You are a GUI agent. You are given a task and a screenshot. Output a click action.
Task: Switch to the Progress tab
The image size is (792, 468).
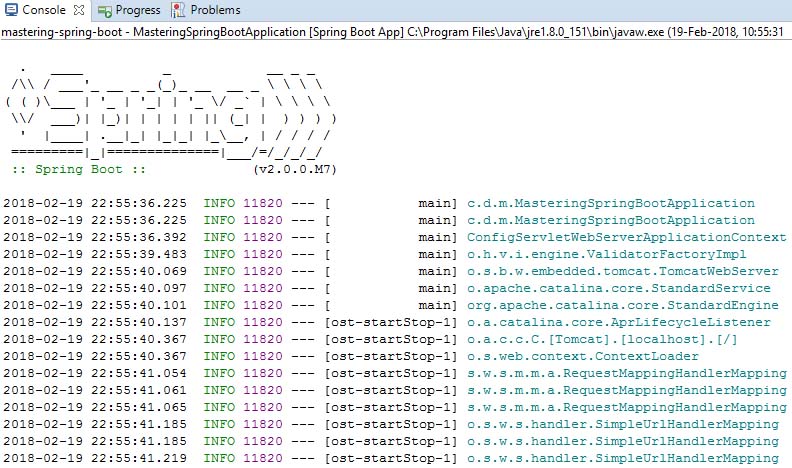(x=137, y=10)
